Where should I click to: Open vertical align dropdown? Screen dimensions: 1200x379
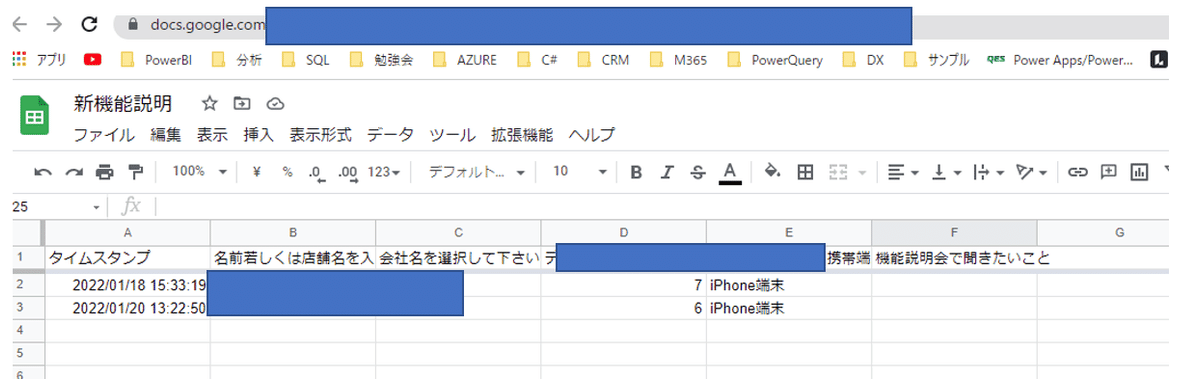tap(946, 172)
